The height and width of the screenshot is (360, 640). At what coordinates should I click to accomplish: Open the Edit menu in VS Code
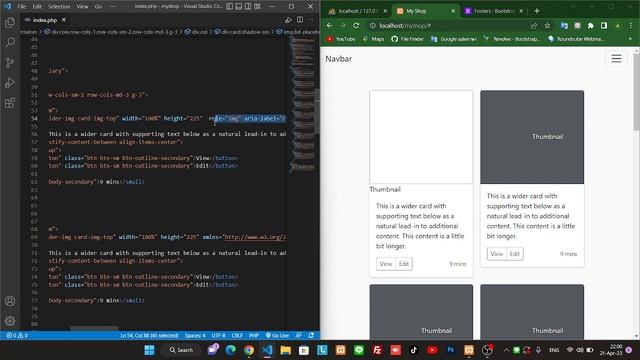[37, 7]
